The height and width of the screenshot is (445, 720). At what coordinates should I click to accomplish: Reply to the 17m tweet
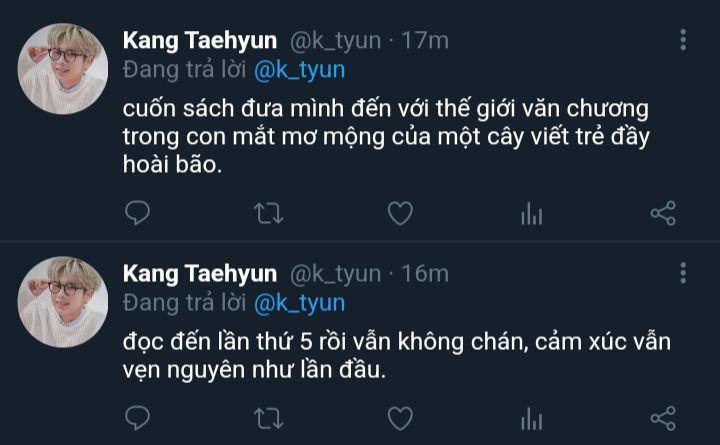[137, 213]
